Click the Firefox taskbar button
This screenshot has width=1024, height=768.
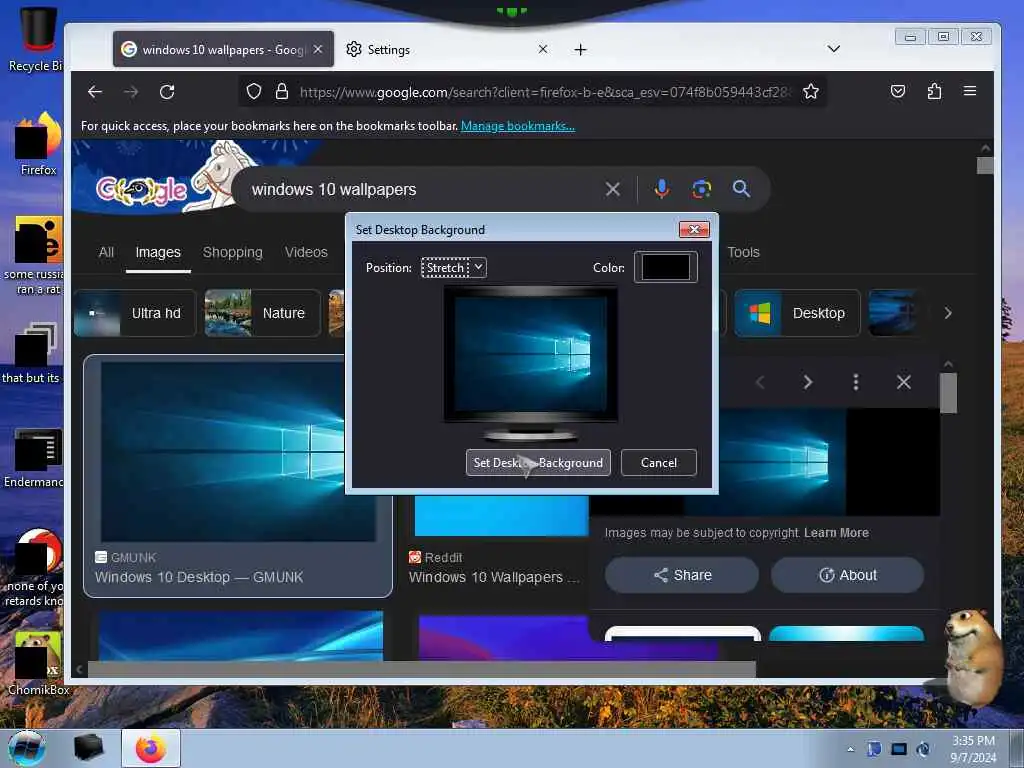point(150,748)
